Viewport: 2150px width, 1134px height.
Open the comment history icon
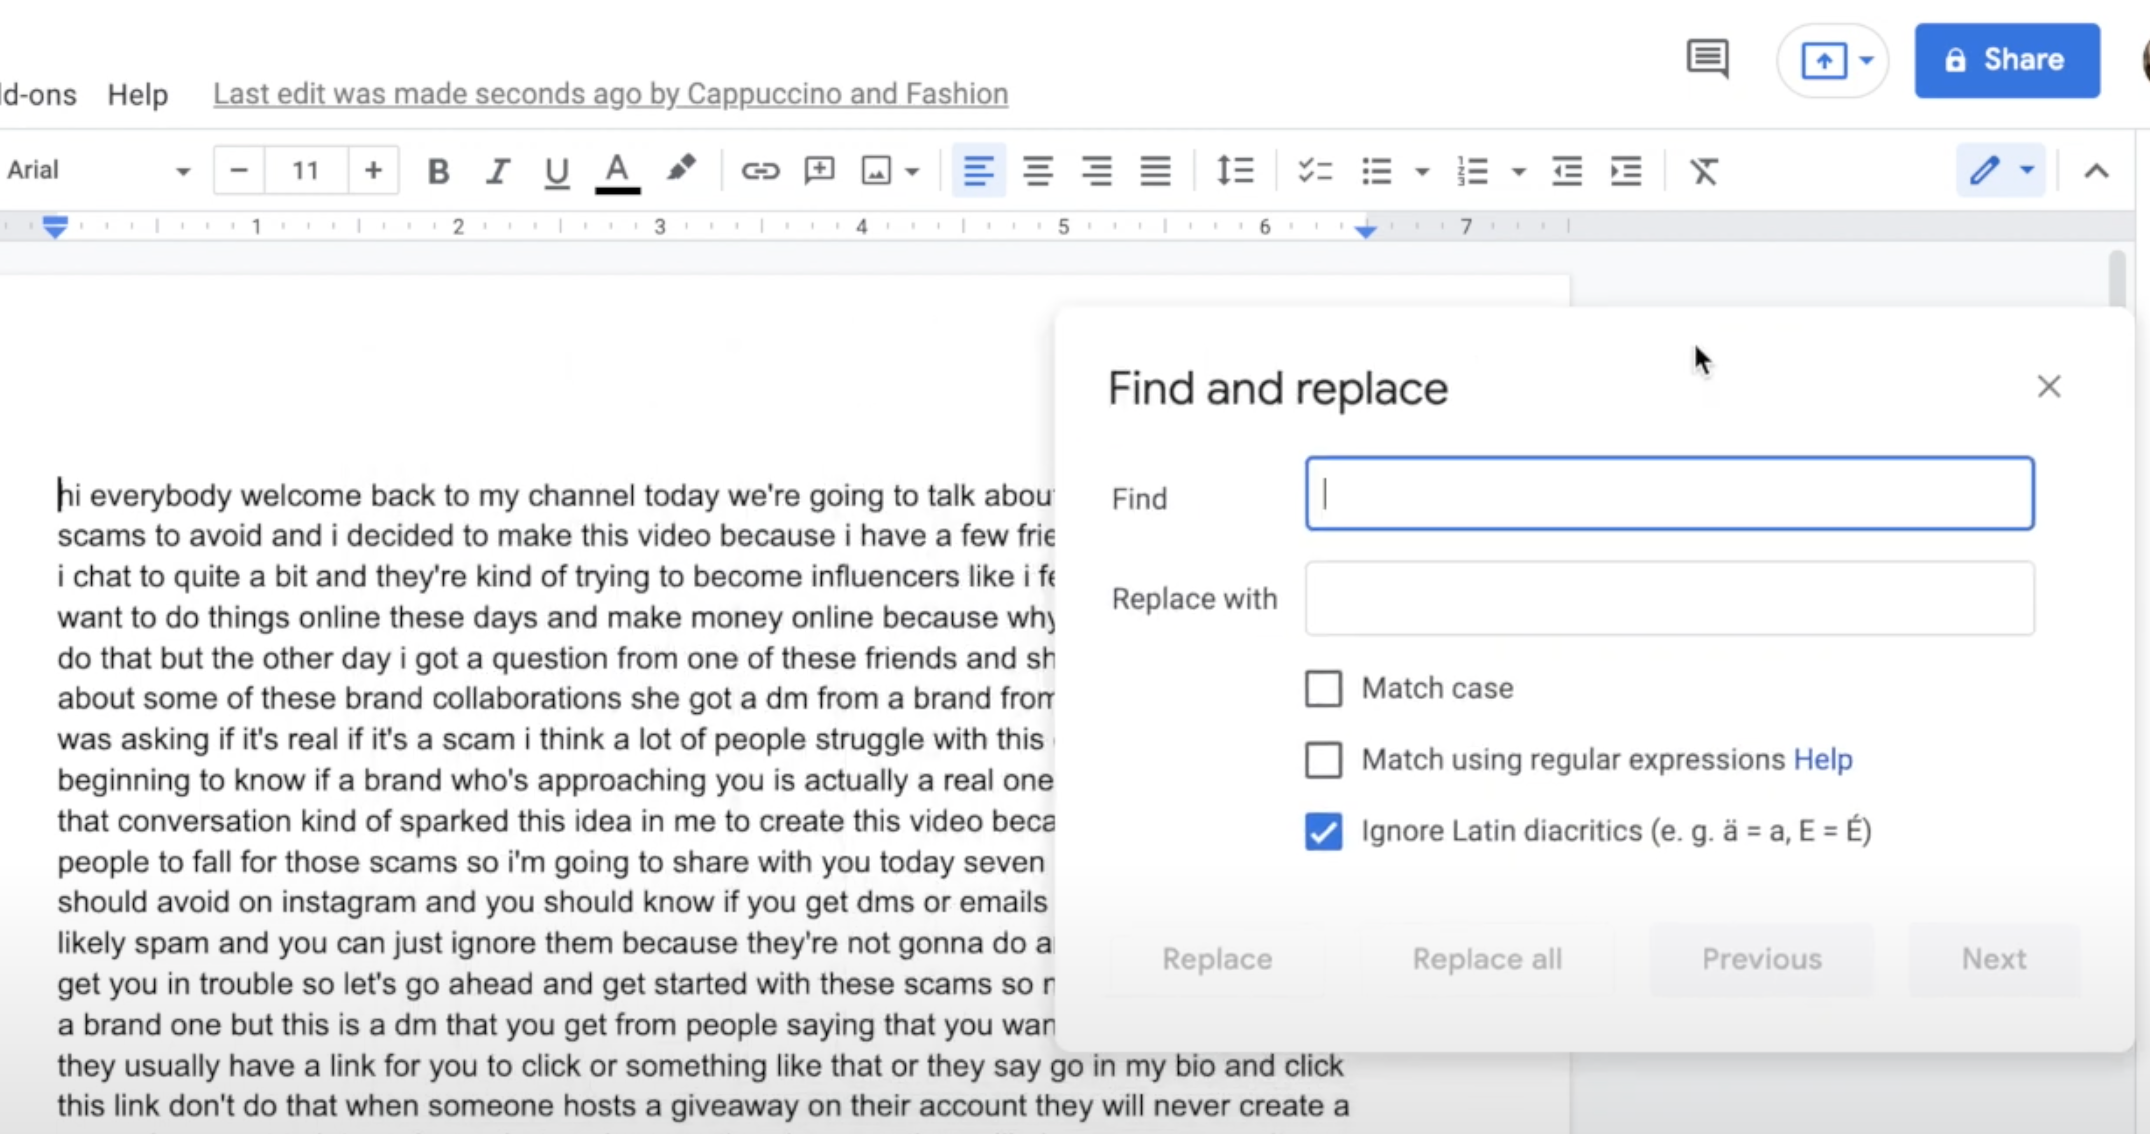pos(1707,59)
